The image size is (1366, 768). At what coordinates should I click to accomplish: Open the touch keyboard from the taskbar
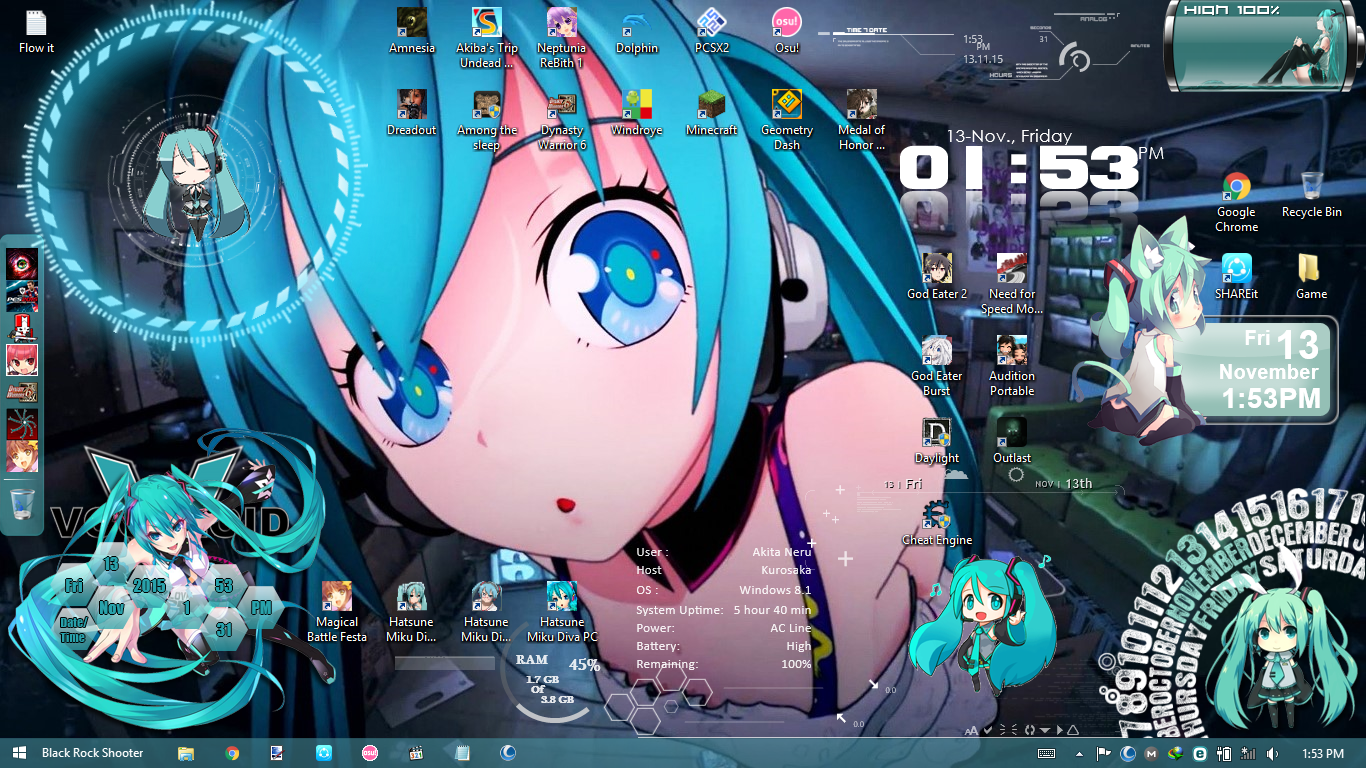1047,753
